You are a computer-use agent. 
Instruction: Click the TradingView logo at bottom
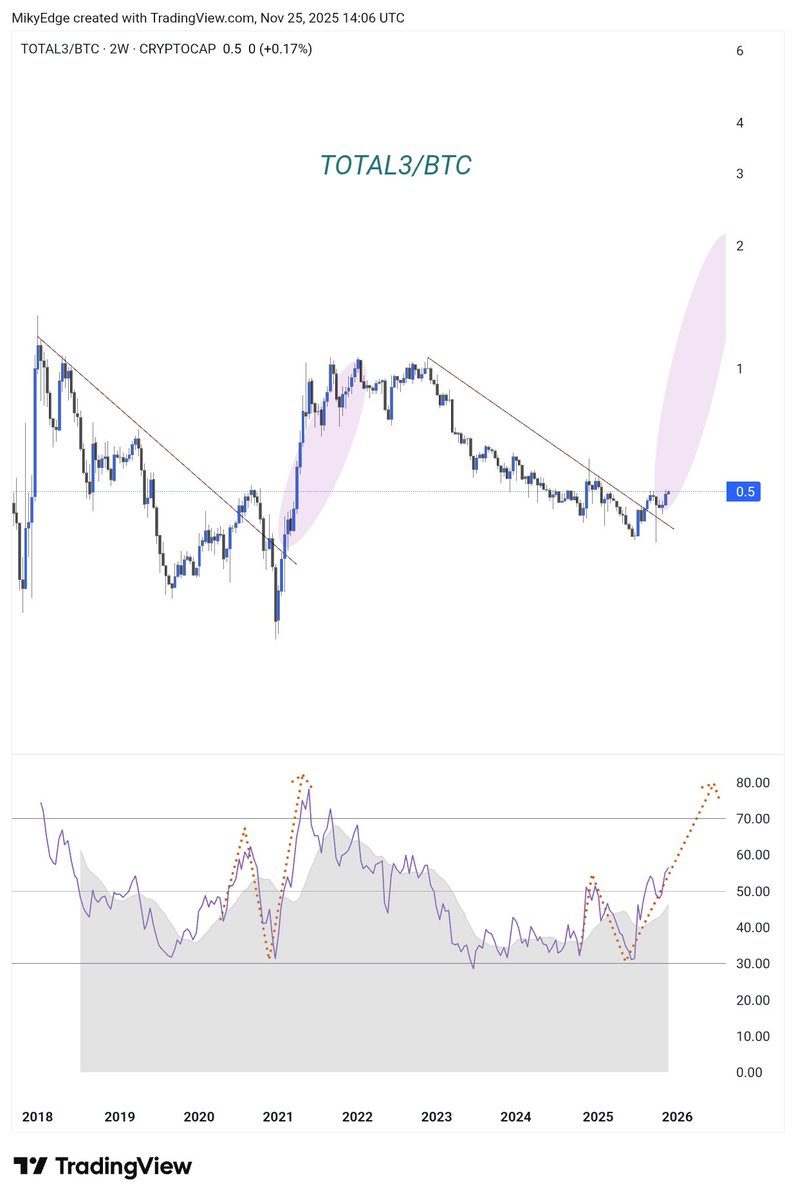102,1166
